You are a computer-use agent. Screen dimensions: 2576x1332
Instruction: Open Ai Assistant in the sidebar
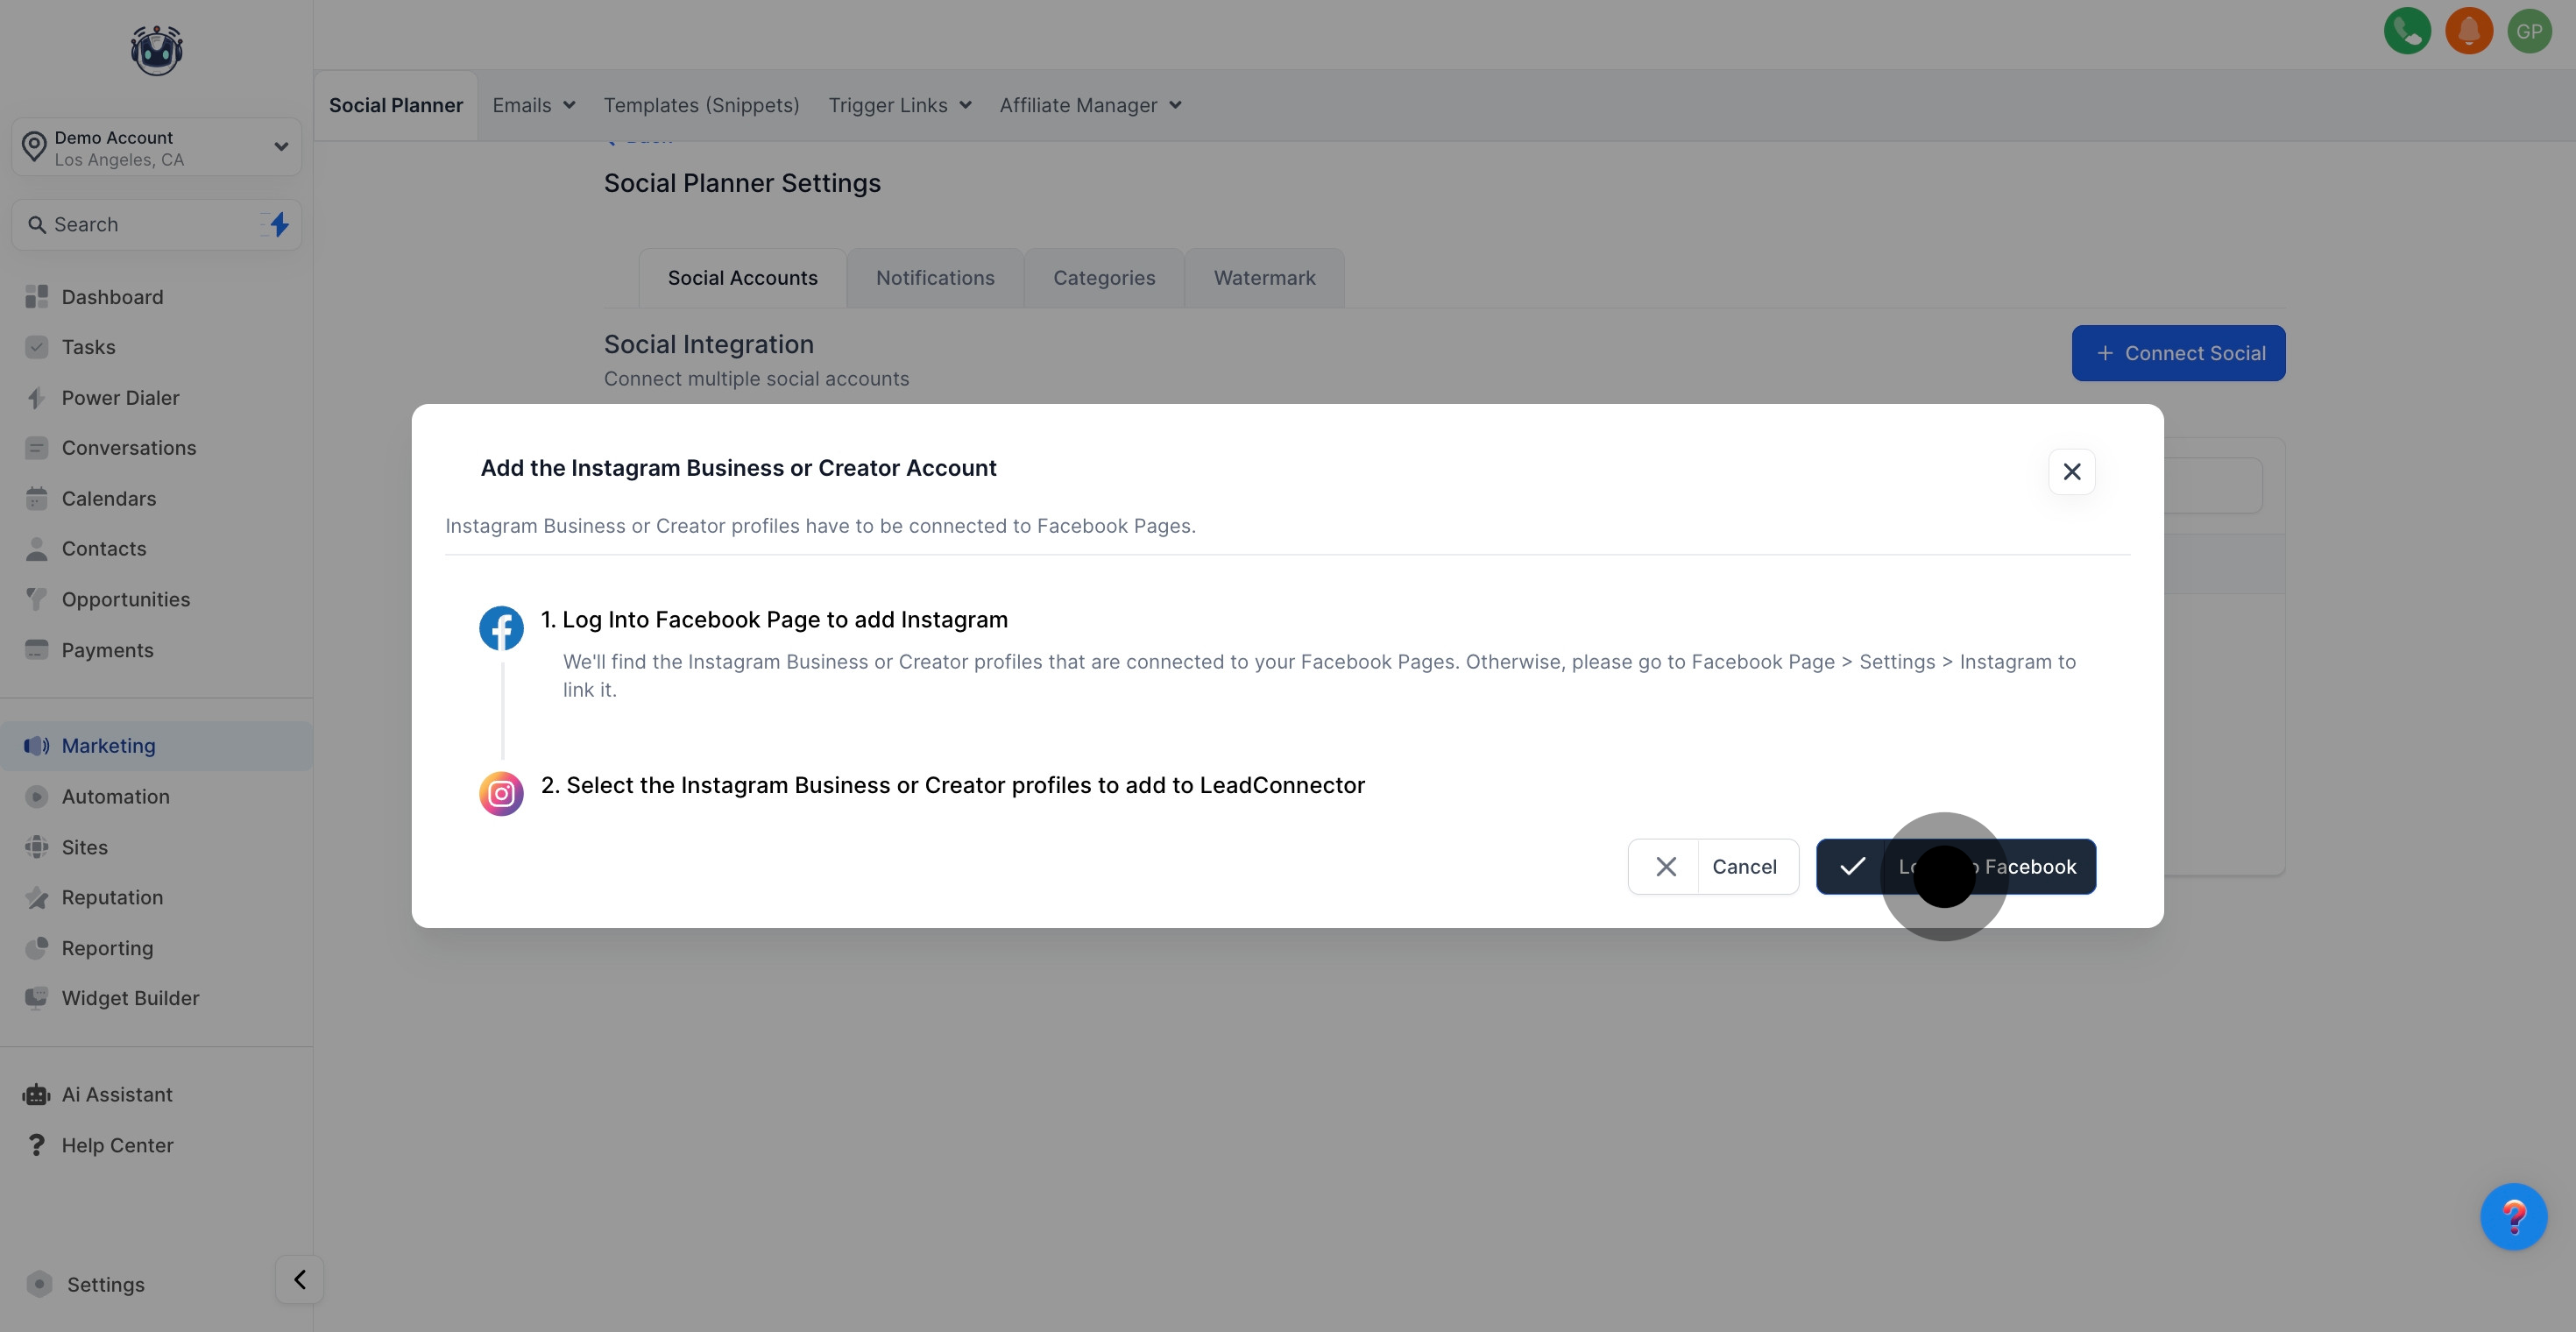117,1094
